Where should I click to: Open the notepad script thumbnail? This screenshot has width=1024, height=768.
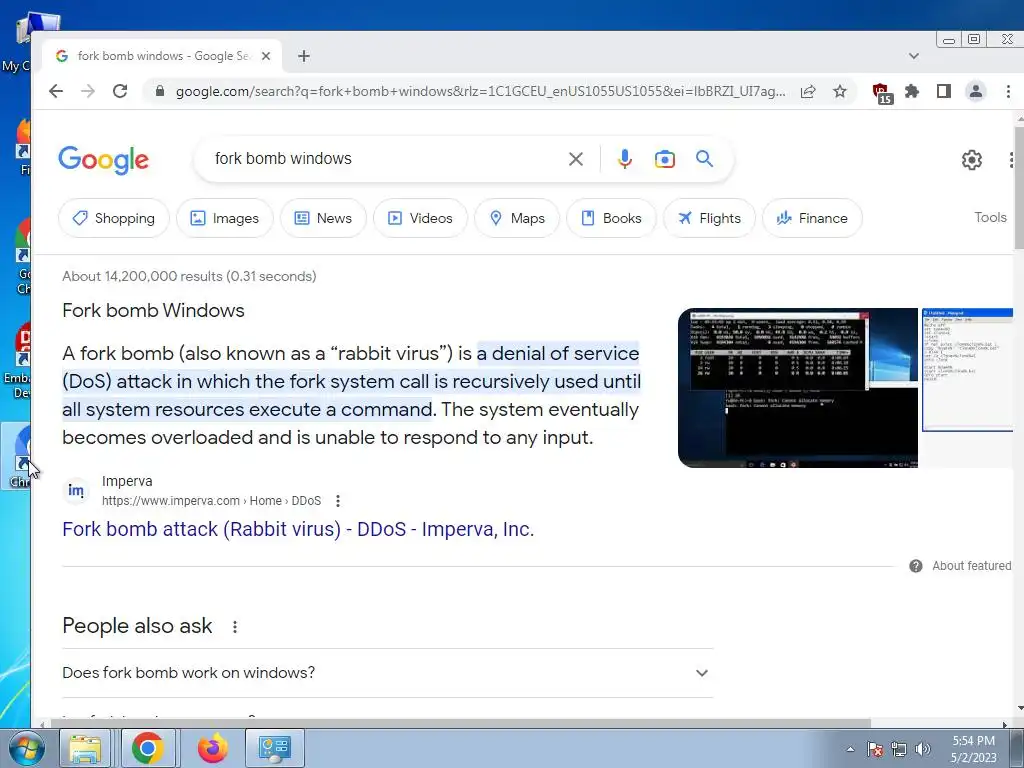click(968, 370)
